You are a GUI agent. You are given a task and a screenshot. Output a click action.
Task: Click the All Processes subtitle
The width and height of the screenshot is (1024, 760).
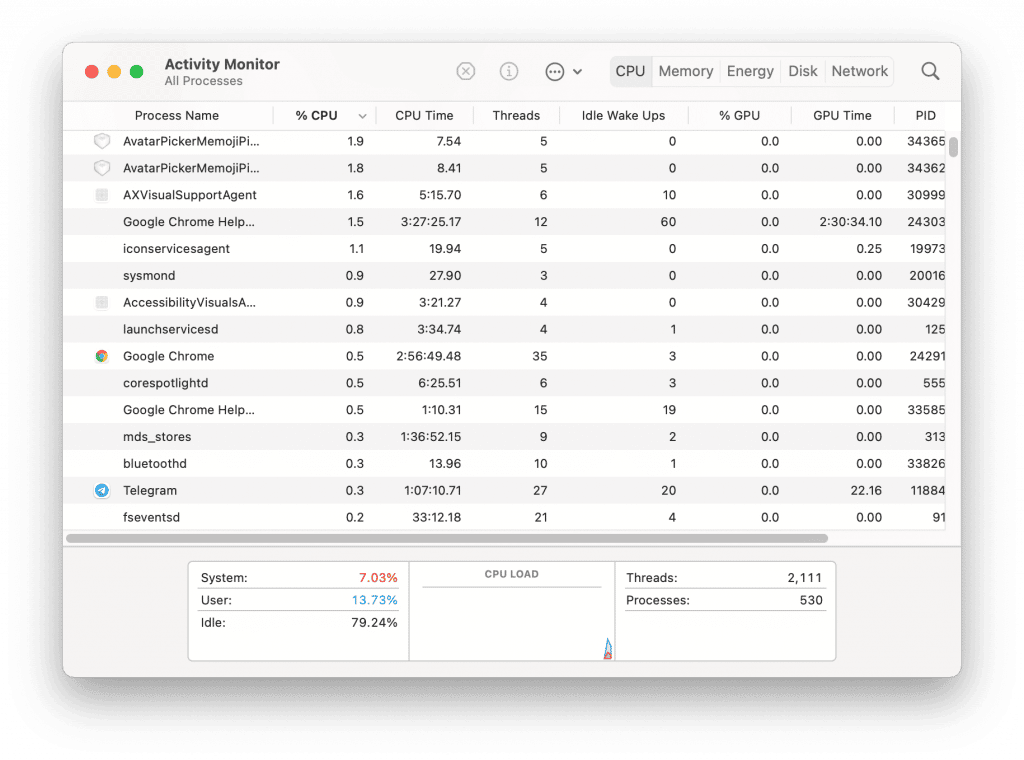pyautogui.click(x=203, y=81)
